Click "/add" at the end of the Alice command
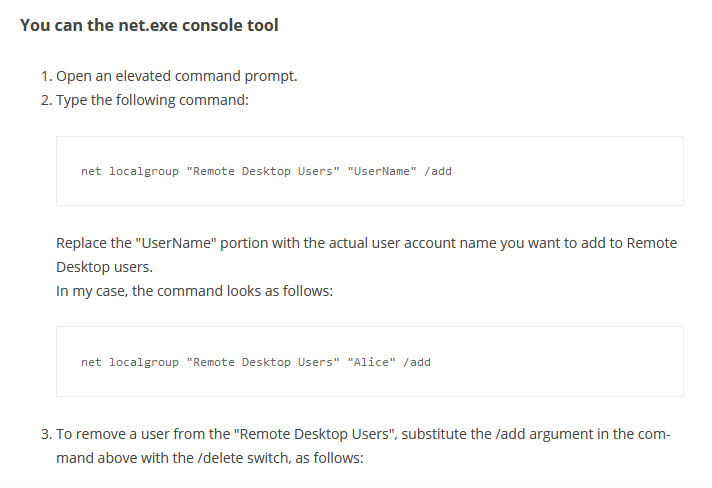 (418, 362)
